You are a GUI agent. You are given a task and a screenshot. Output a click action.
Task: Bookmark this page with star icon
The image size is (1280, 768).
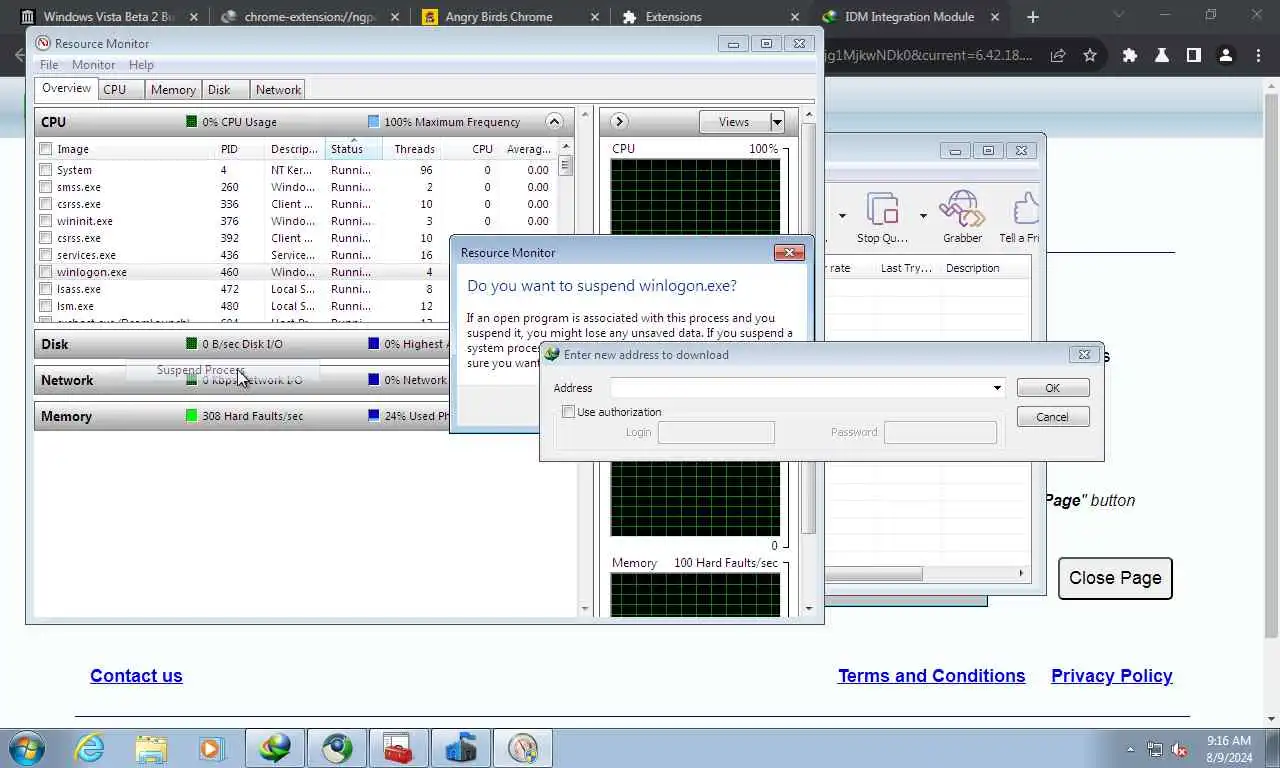pyautogui.click(x=1090, y=55)
